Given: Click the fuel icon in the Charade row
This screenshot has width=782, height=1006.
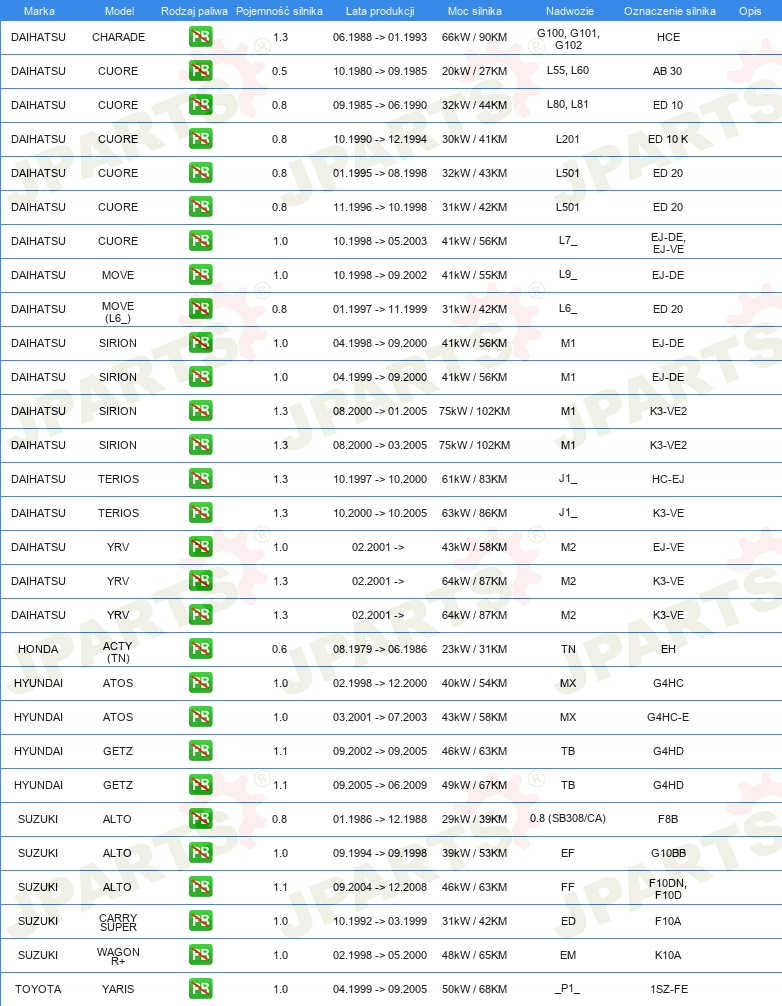Looking at the screenshot, I should coord(201,37).
